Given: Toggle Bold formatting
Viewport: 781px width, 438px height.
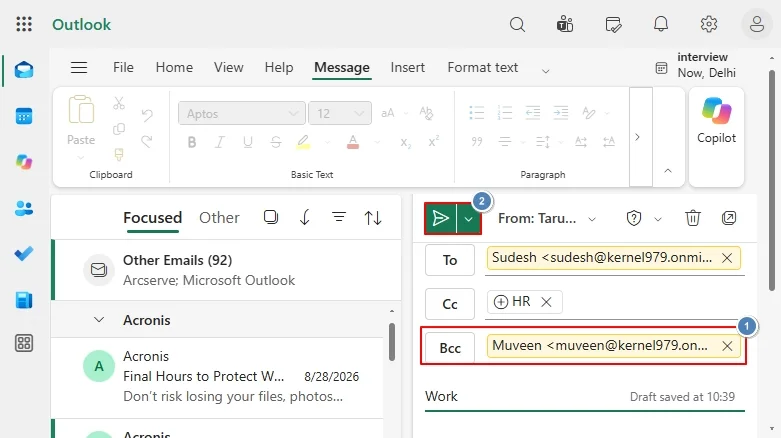Looking at the screenshot, I should [192, 143].
